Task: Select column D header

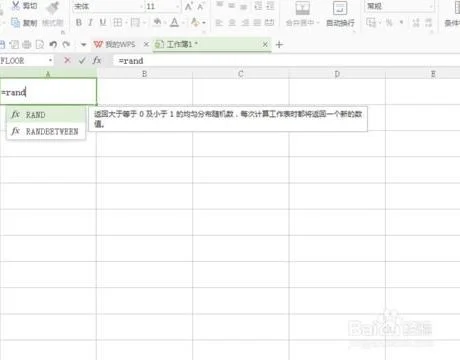Action: coord(337,74)
